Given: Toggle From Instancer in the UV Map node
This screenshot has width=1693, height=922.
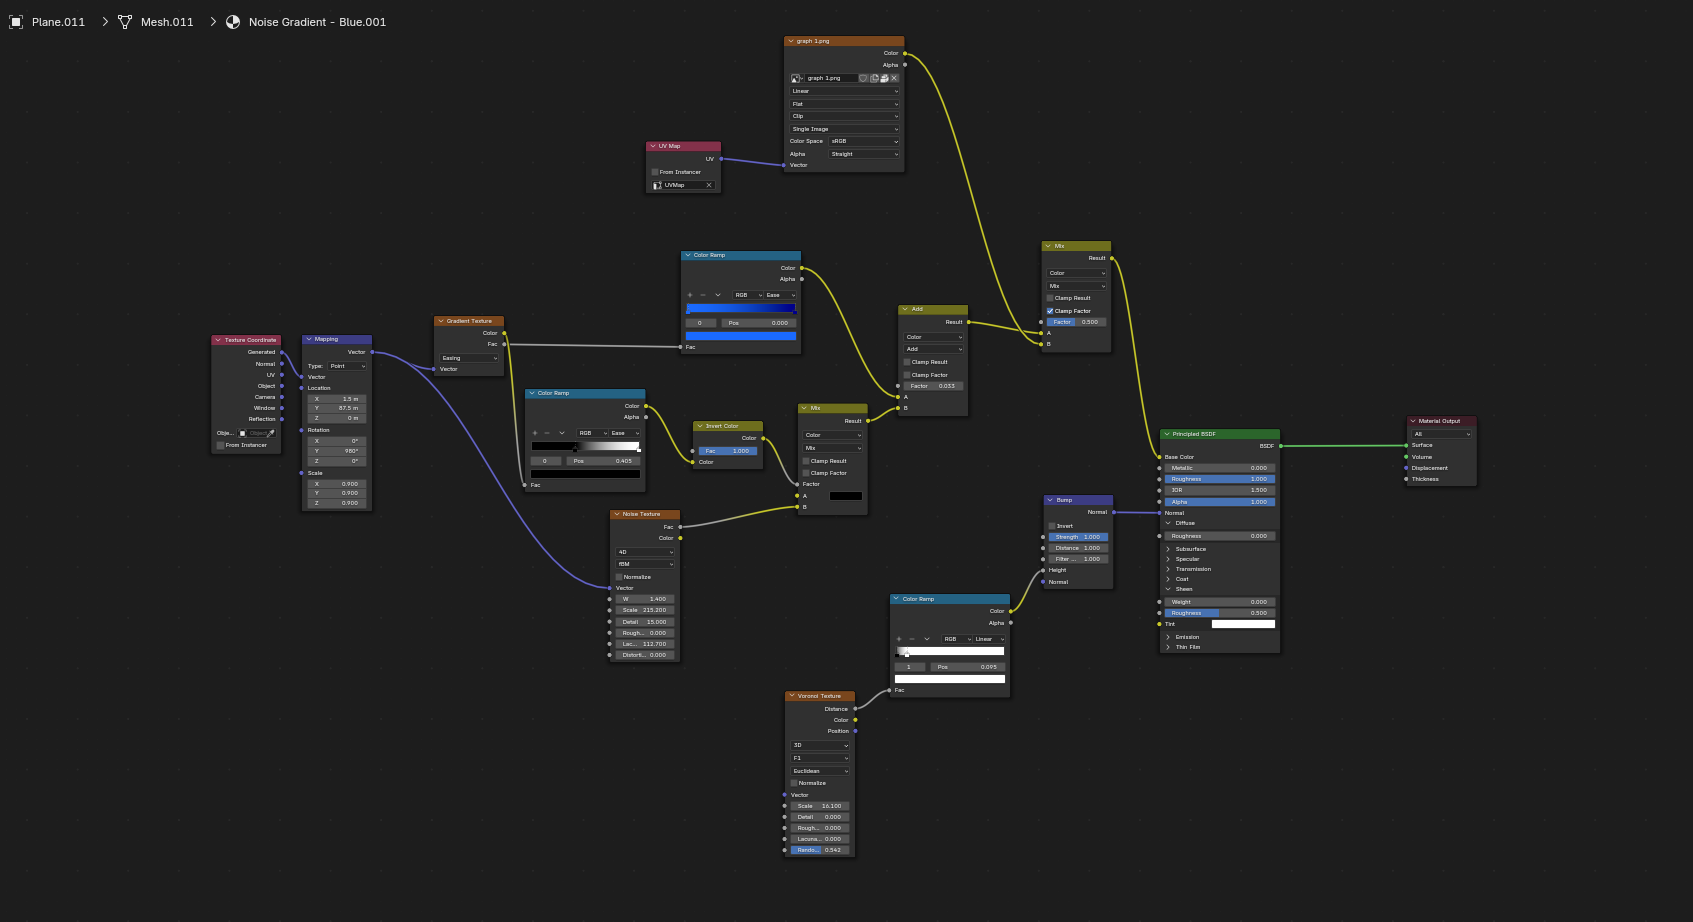Looking at the screenshot, I should pyautogui.click(x=656, y=172).
